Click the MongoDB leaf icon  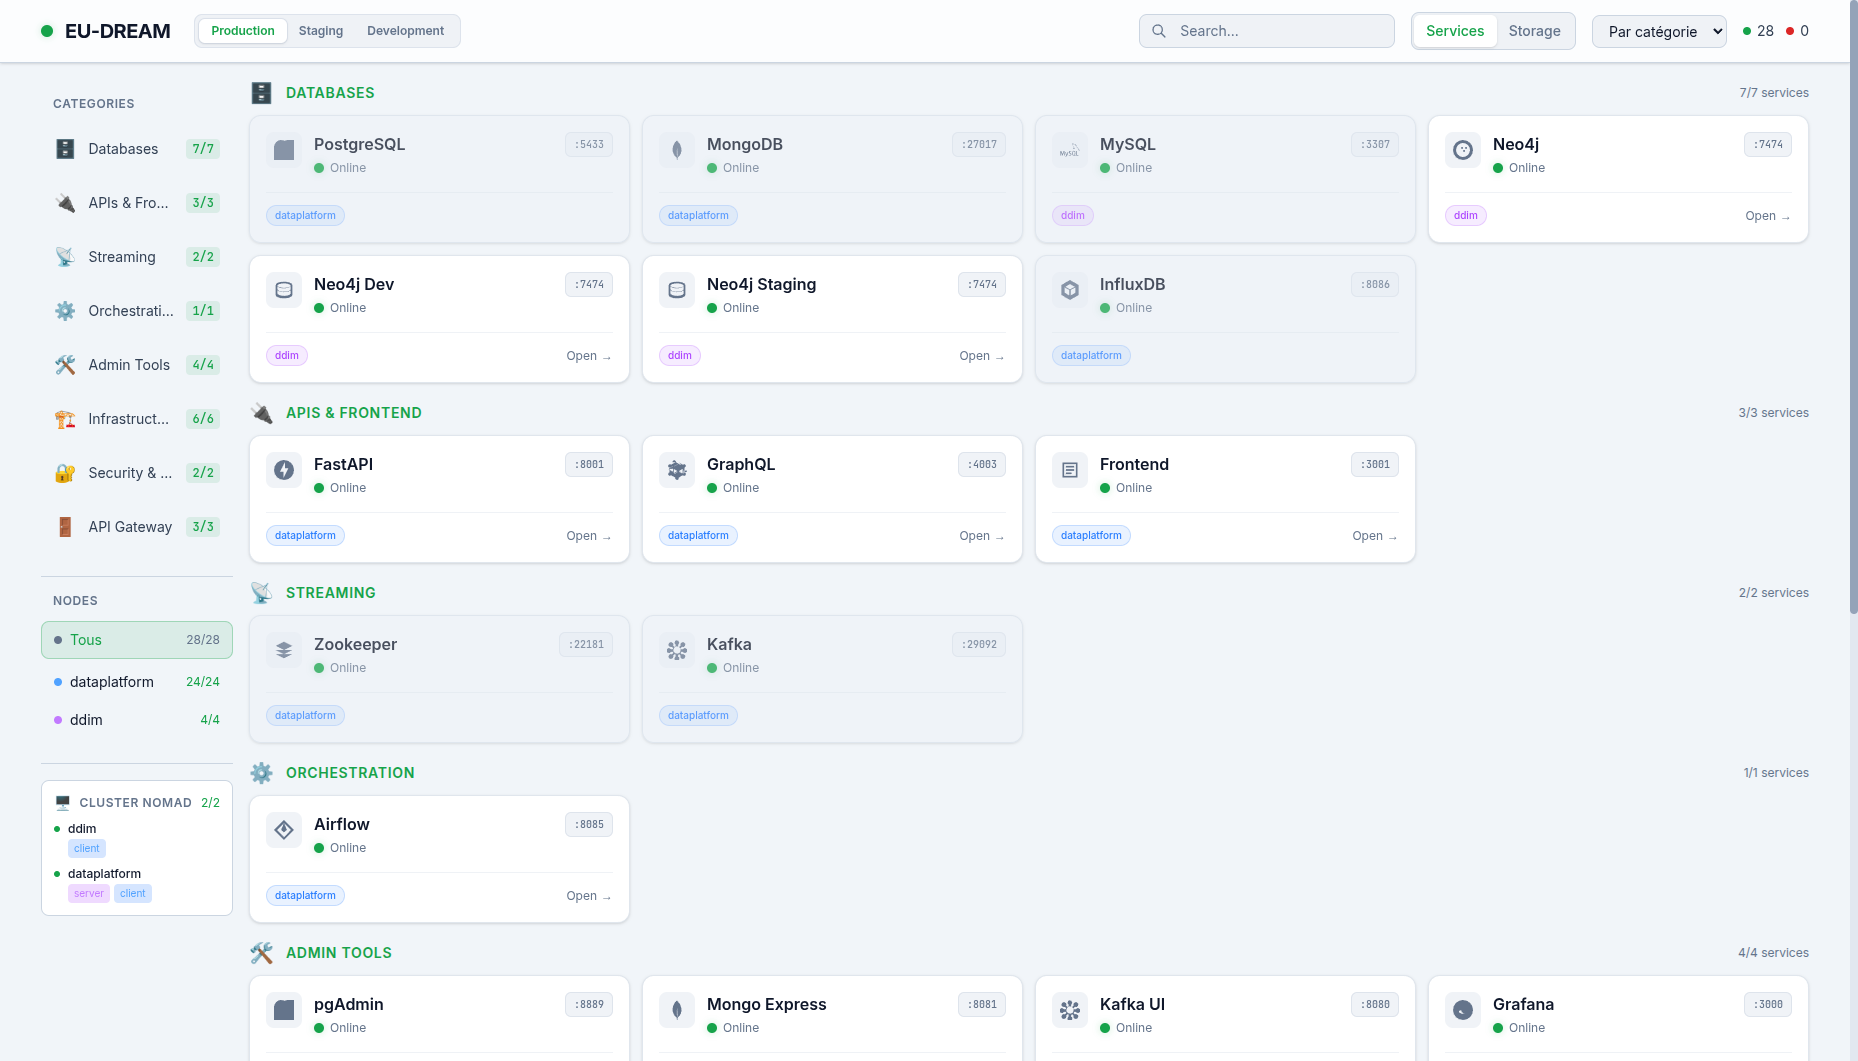677,150
